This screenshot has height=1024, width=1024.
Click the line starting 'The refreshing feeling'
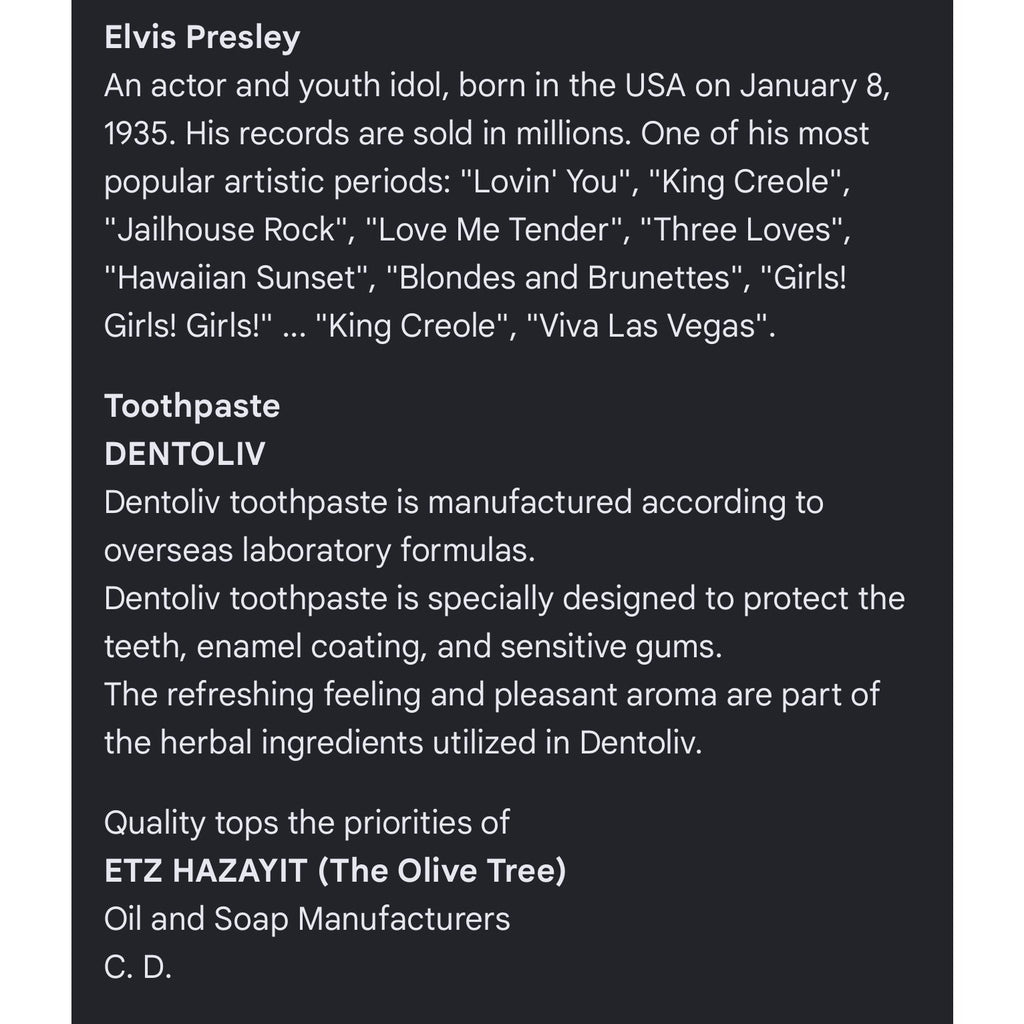[x=492, y=695]
